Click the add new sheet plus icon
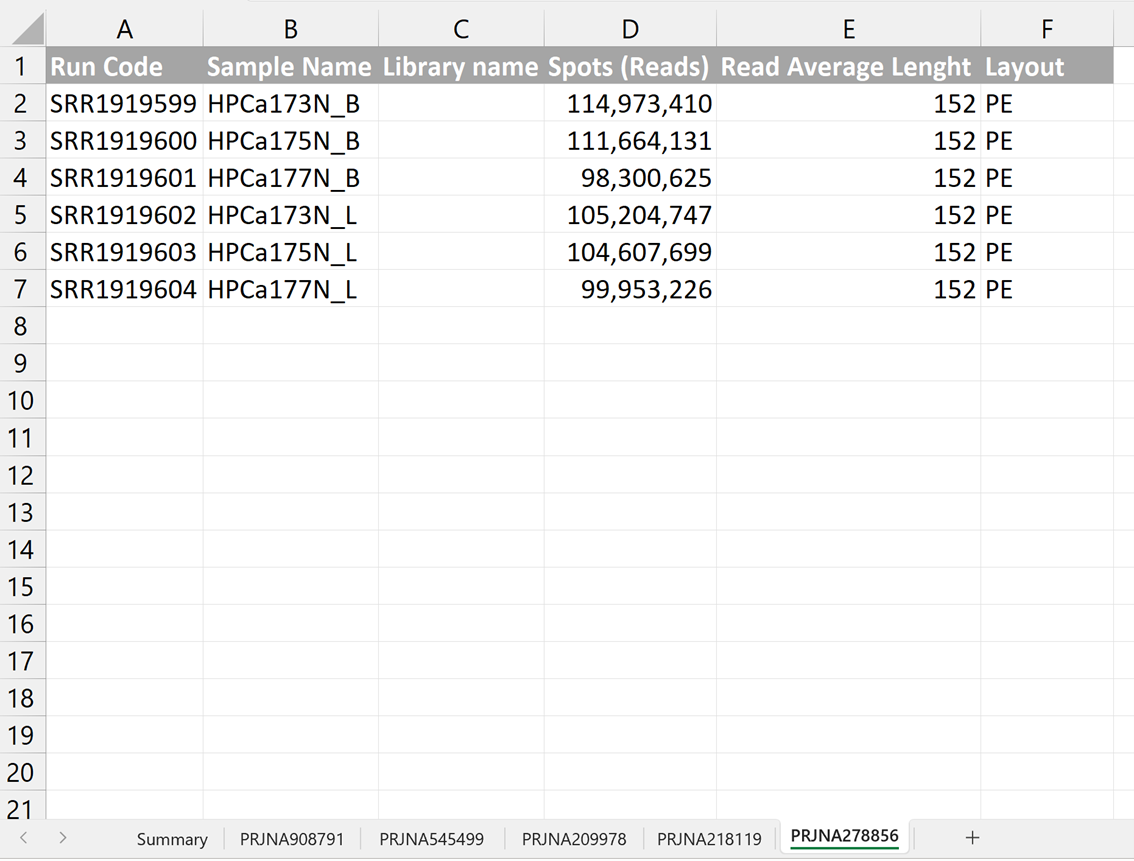1134x861 pixels. pos(972,838)
